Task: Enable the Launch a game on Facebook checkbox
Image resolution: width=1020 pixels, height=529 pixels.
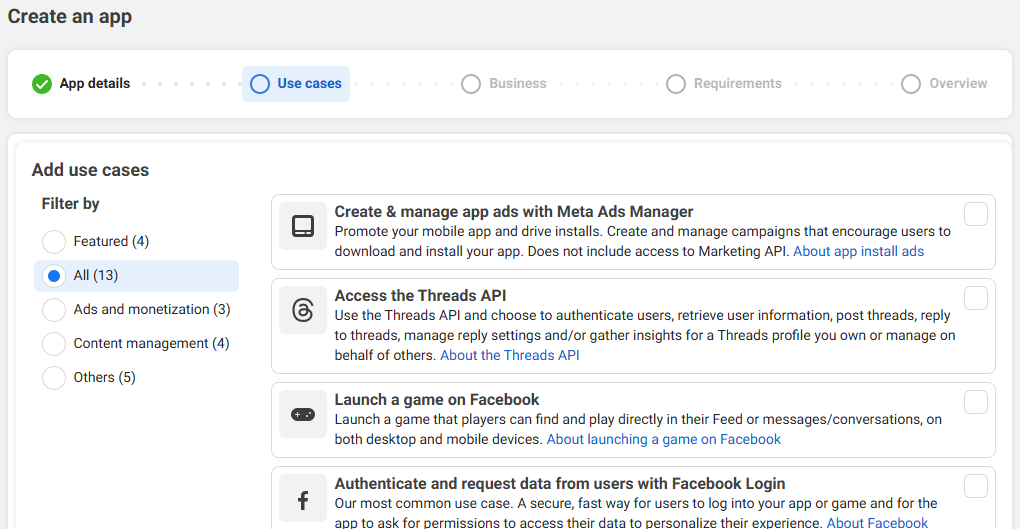Action: pos(975,402)
